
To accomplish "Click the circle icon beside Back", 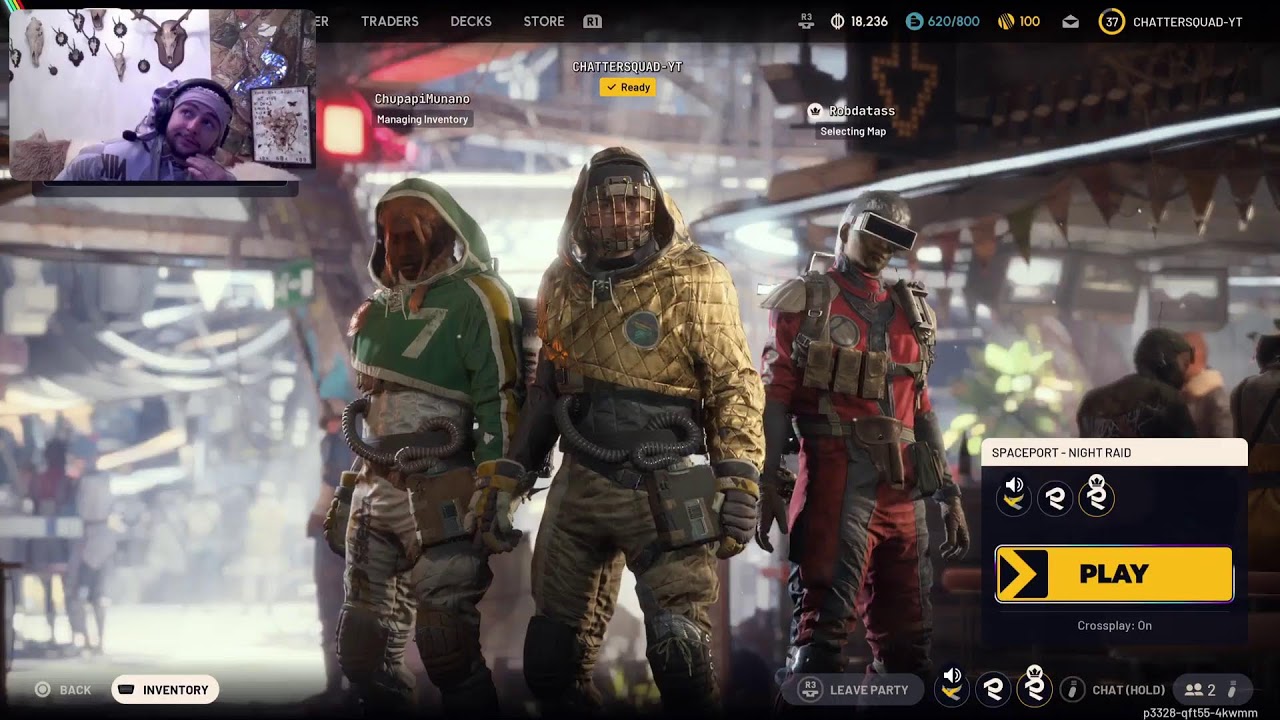I will [42, 690].
